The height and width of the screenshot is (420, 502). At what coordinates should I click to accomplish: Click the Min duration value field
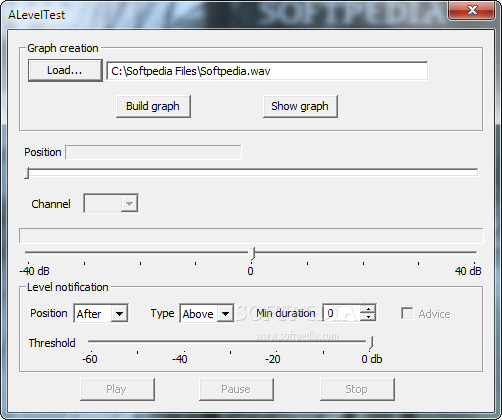coord(342,313)
